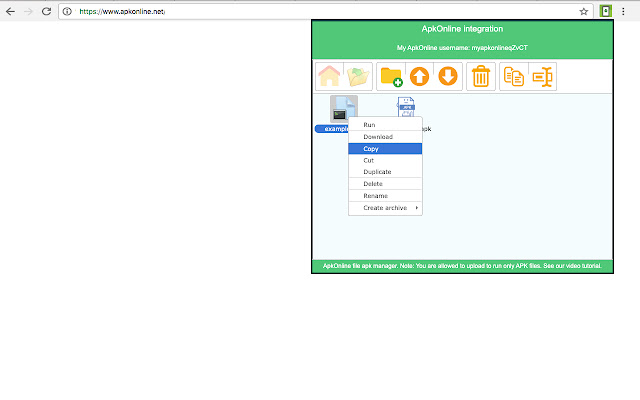The height and width of the screenshot is (400, 640).
Task: Click the trash can delete icon
Action: tap(481, 76)
